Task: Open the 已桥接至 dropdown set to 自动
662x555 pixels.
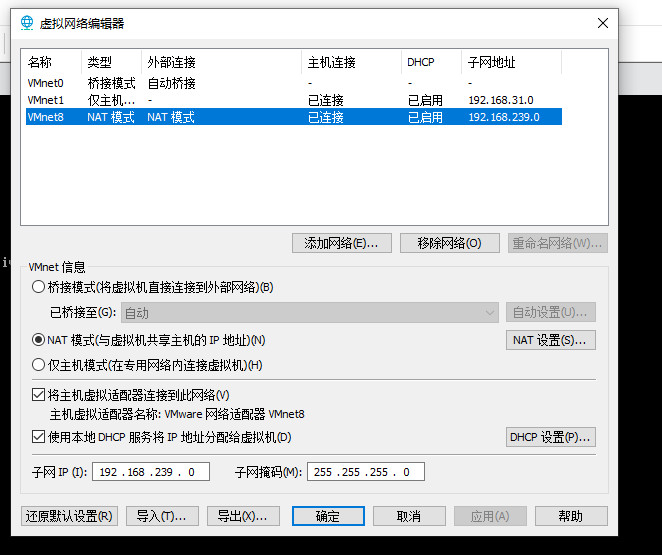Action: tap(309, 313)
